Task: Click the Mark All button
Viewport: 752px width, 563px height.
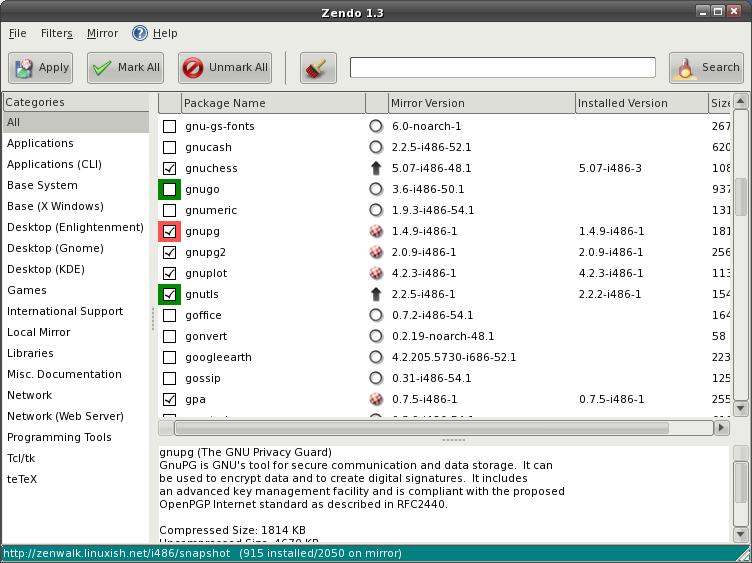Action: click(x=126, y=68)
